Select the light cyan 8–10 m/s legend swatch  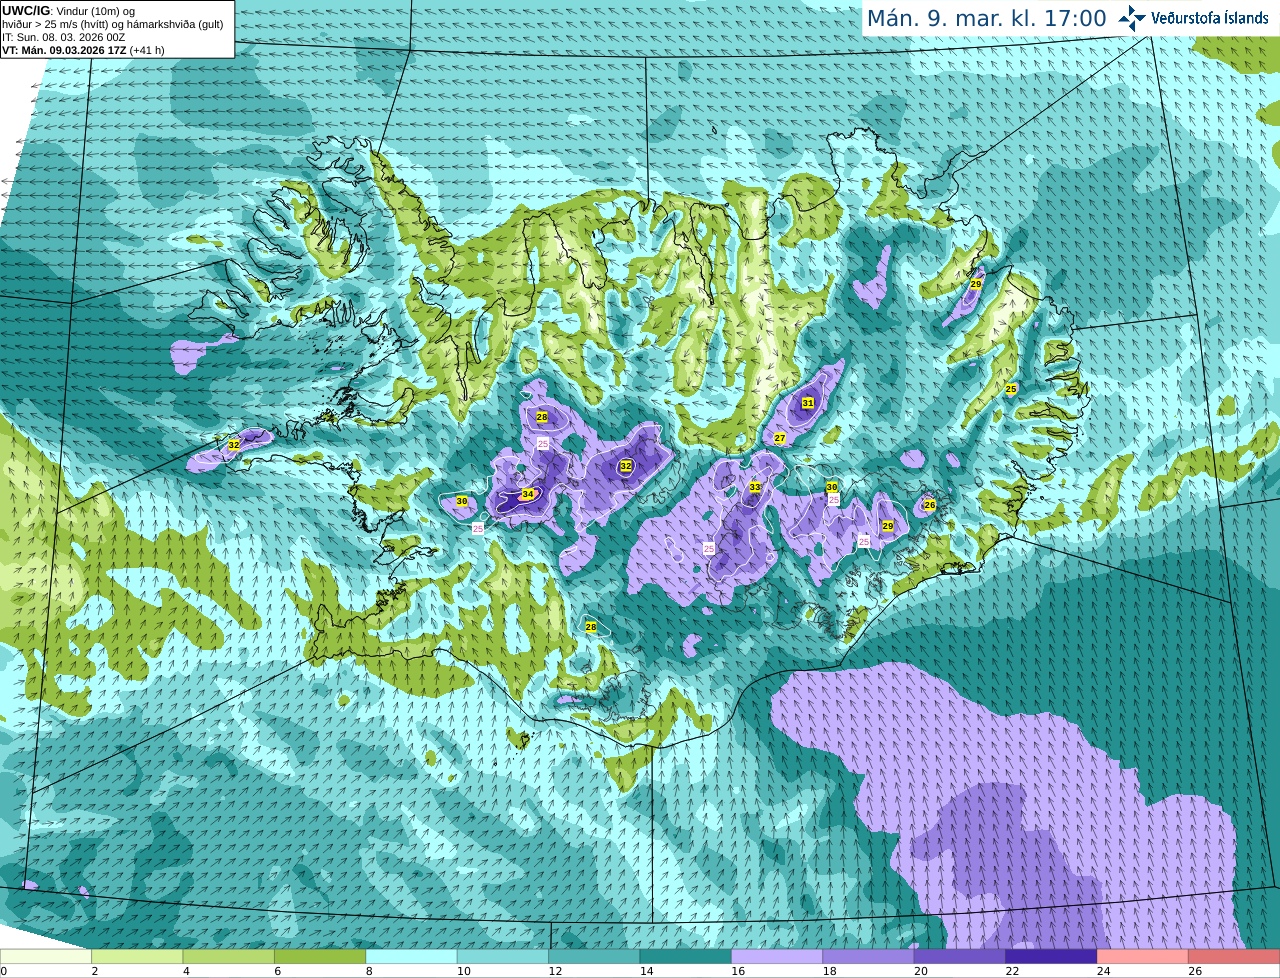(412, 956)
